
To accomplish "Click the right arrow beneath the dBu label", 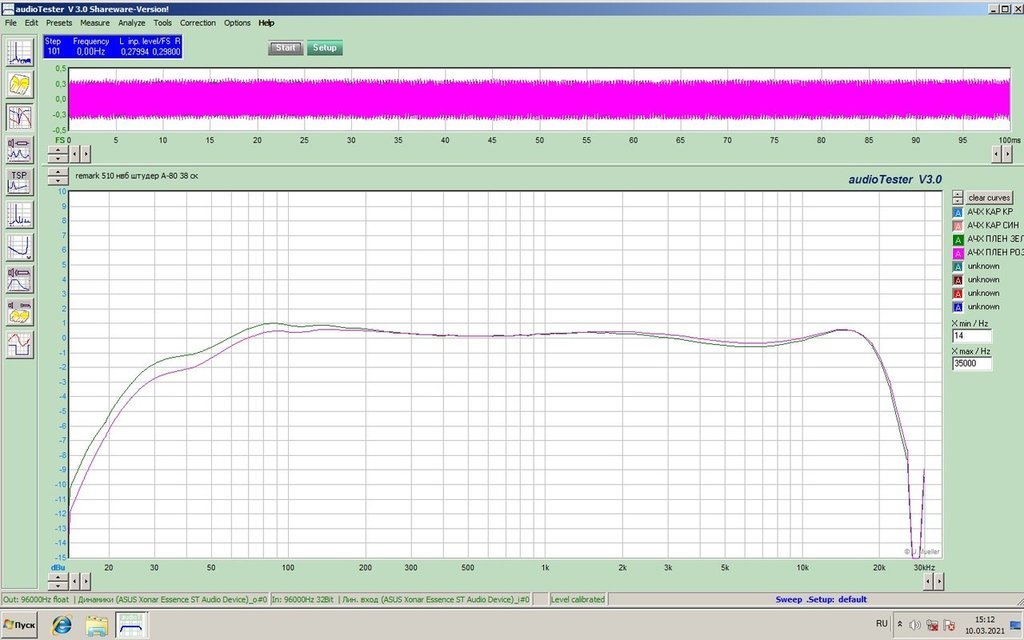I will click(x=86, y=581).
